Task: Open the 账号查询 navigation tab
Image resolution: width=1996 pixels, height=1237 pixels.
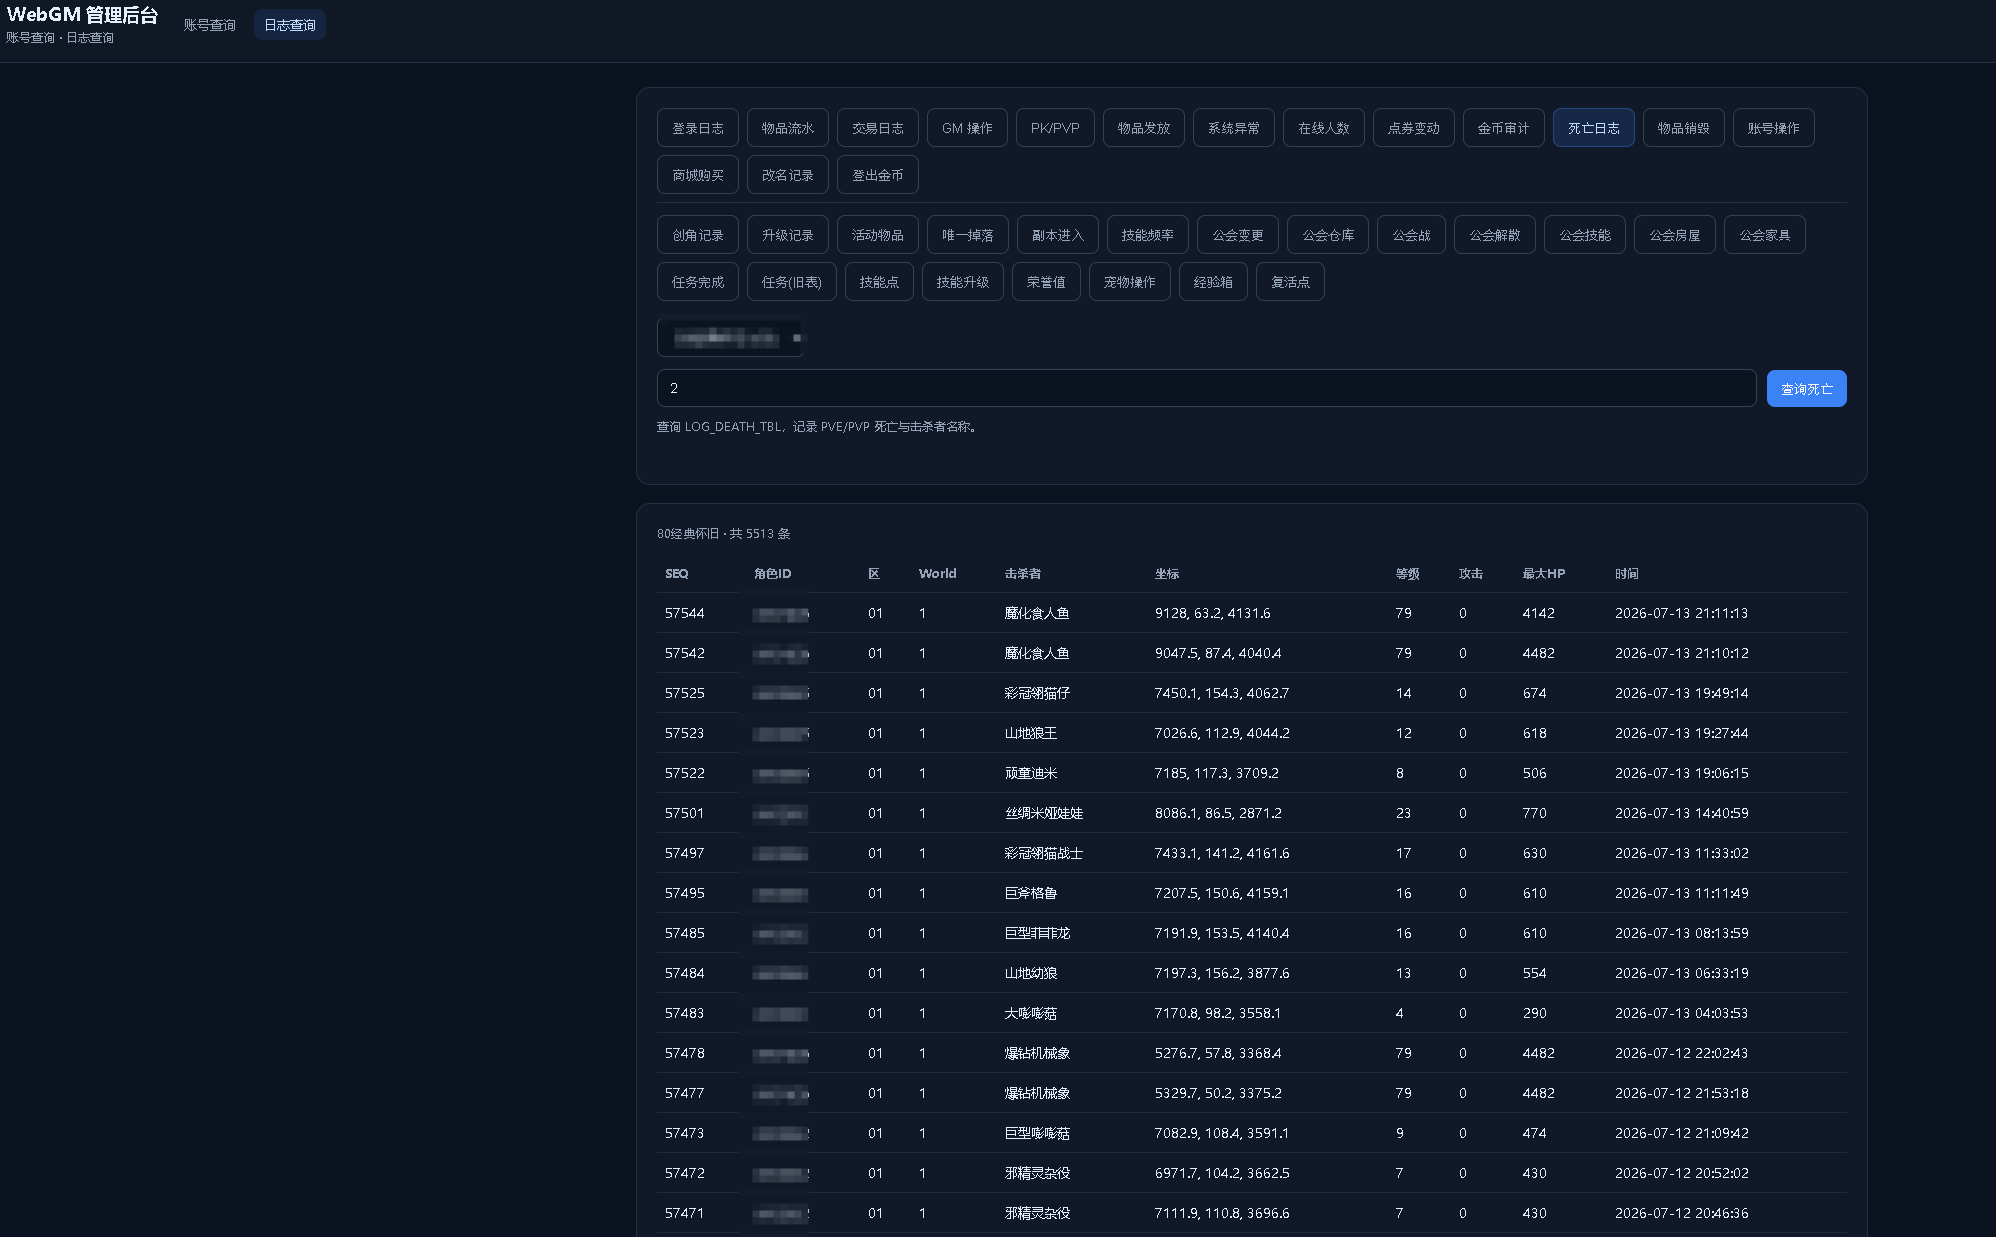Action: (209, 25)
